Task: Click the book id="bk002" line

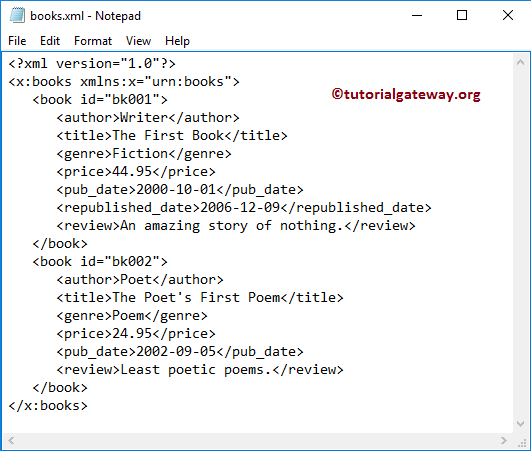Action: 100,261
